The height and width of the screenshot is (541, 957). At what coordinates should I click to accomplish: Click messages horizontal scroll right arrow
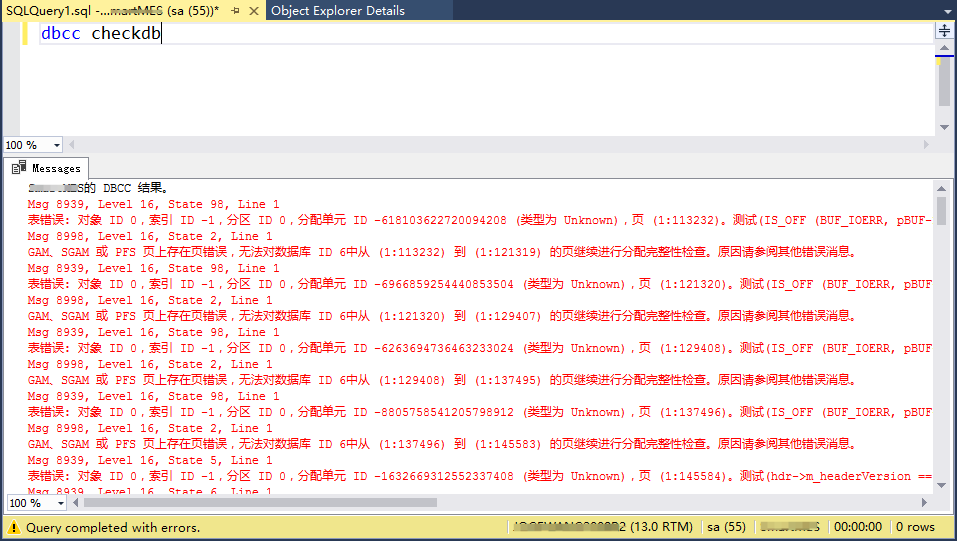tap(926, 502)
